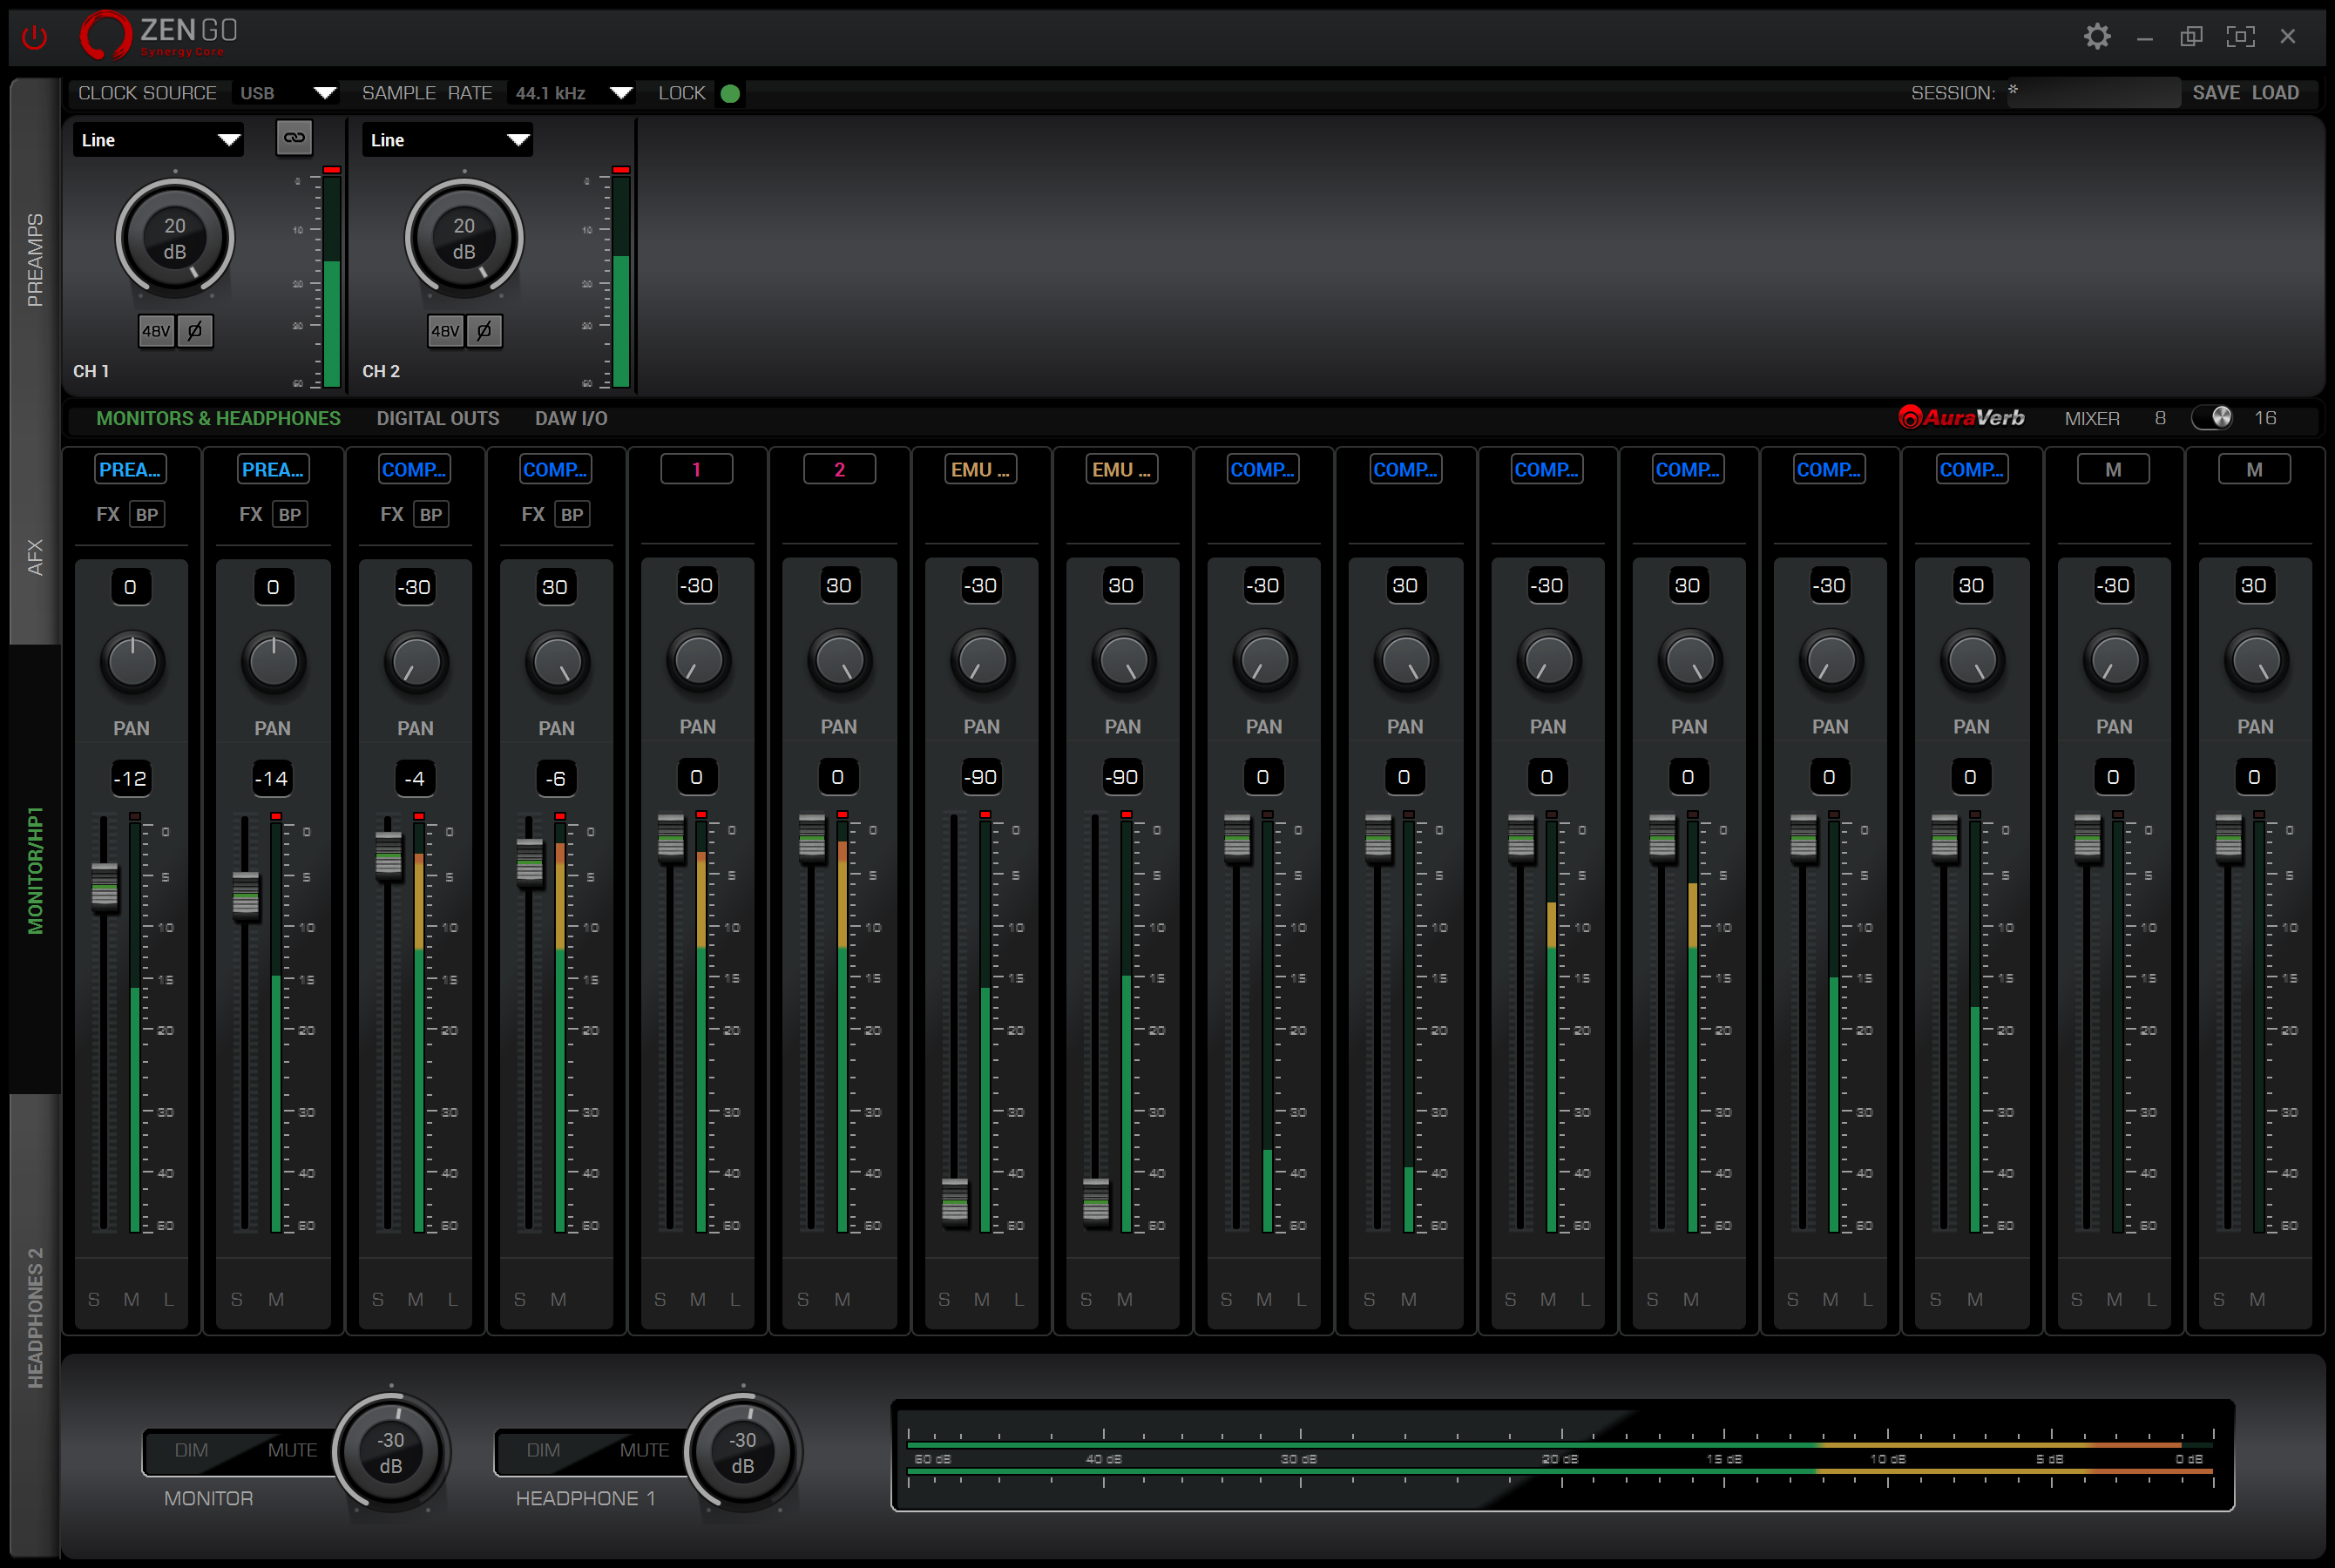Click BP to bypass FX on the first channel

(x=146, y=514)
